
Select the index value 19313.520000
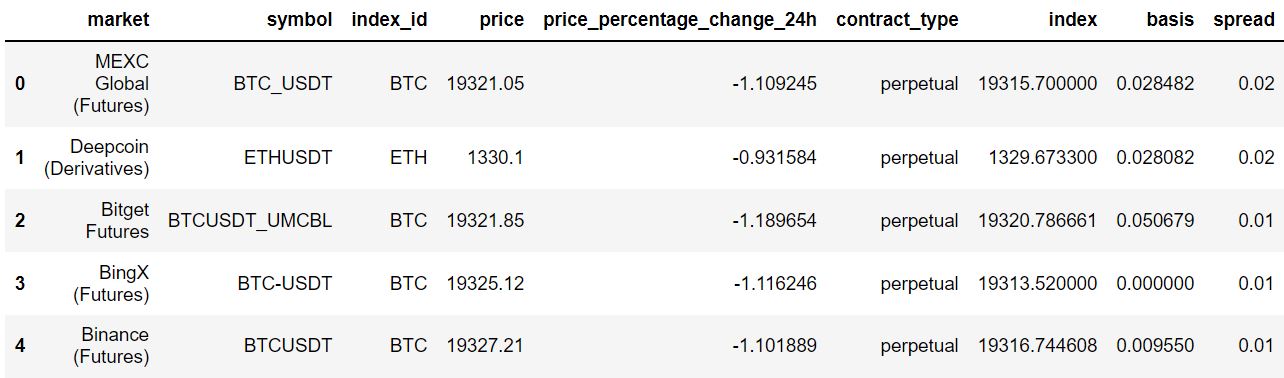[1037, 283]
